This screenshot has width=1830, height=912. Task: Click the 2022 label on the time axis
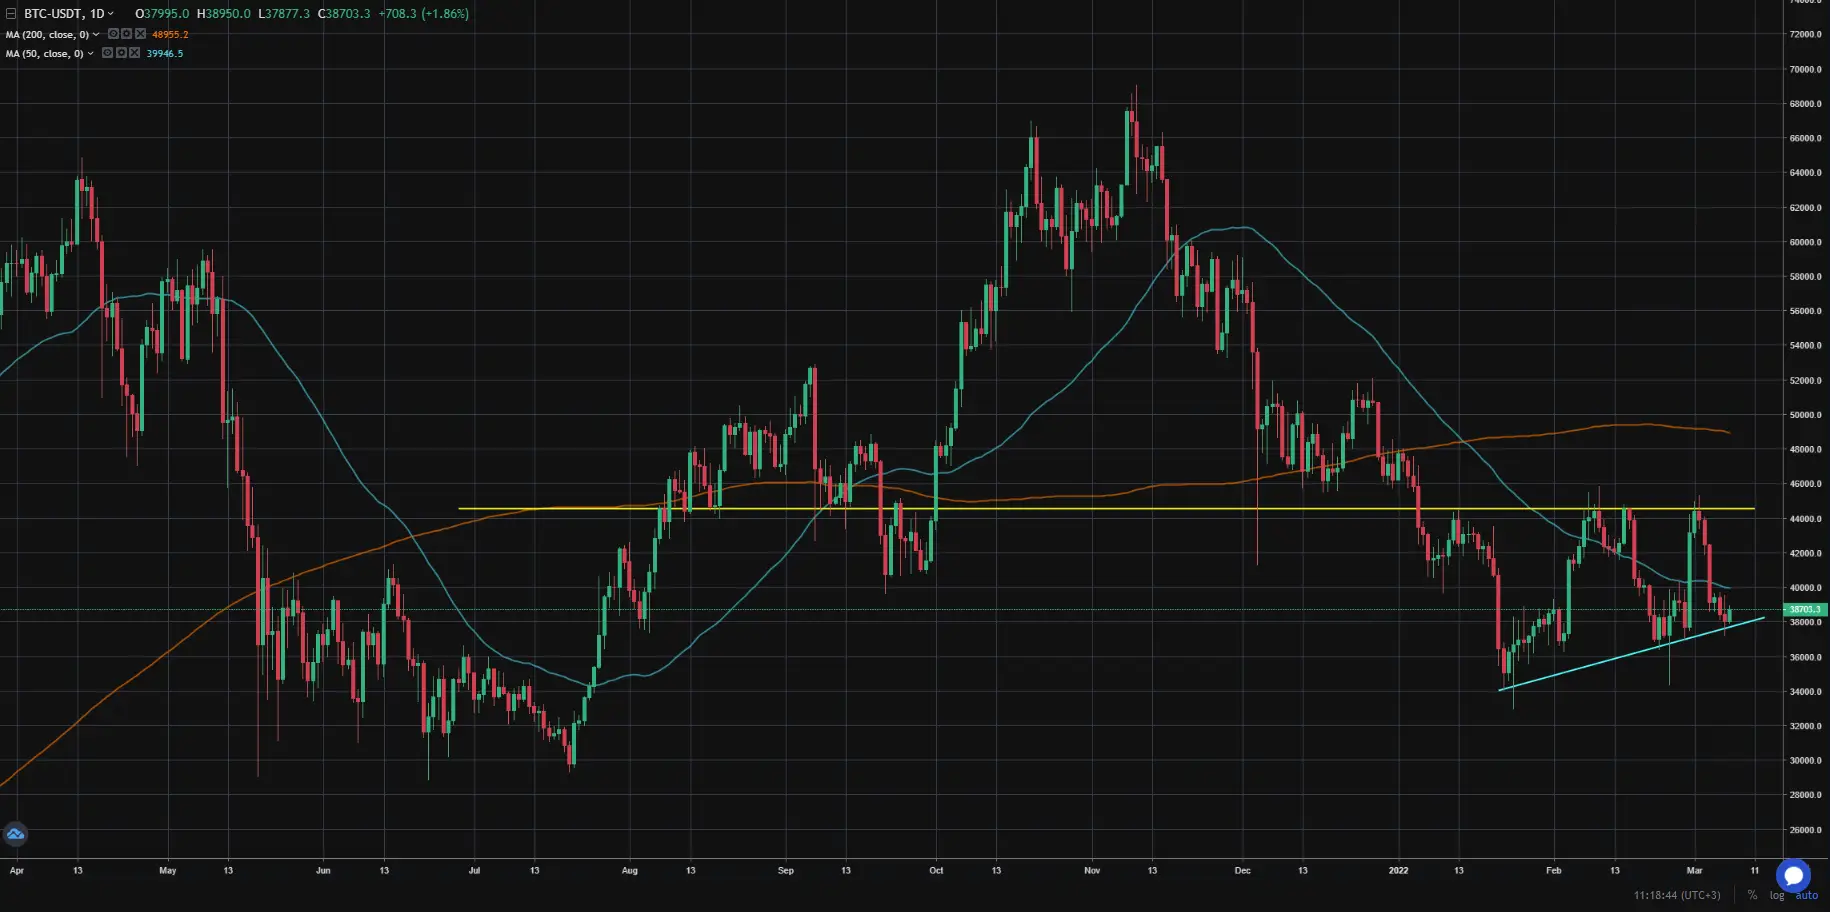pyautogui.click(x=1398, y=871)
